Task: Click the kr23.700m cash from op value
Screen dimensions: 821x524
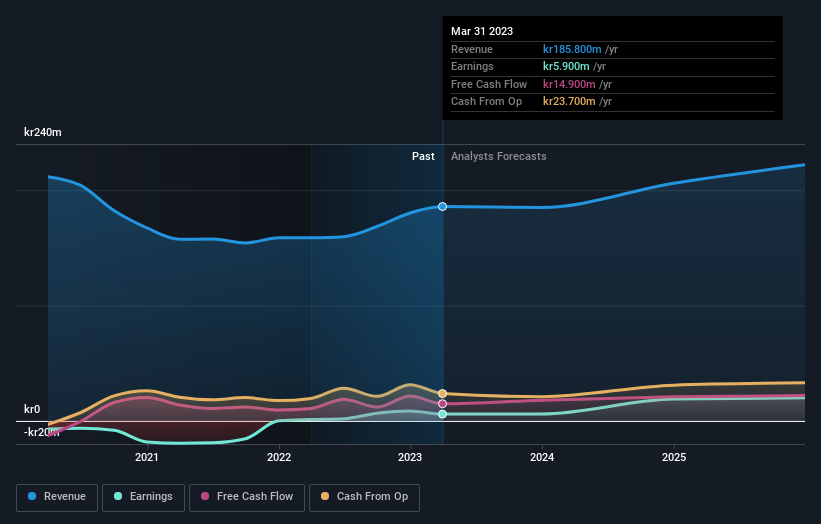Action: (x=569, y=102)
